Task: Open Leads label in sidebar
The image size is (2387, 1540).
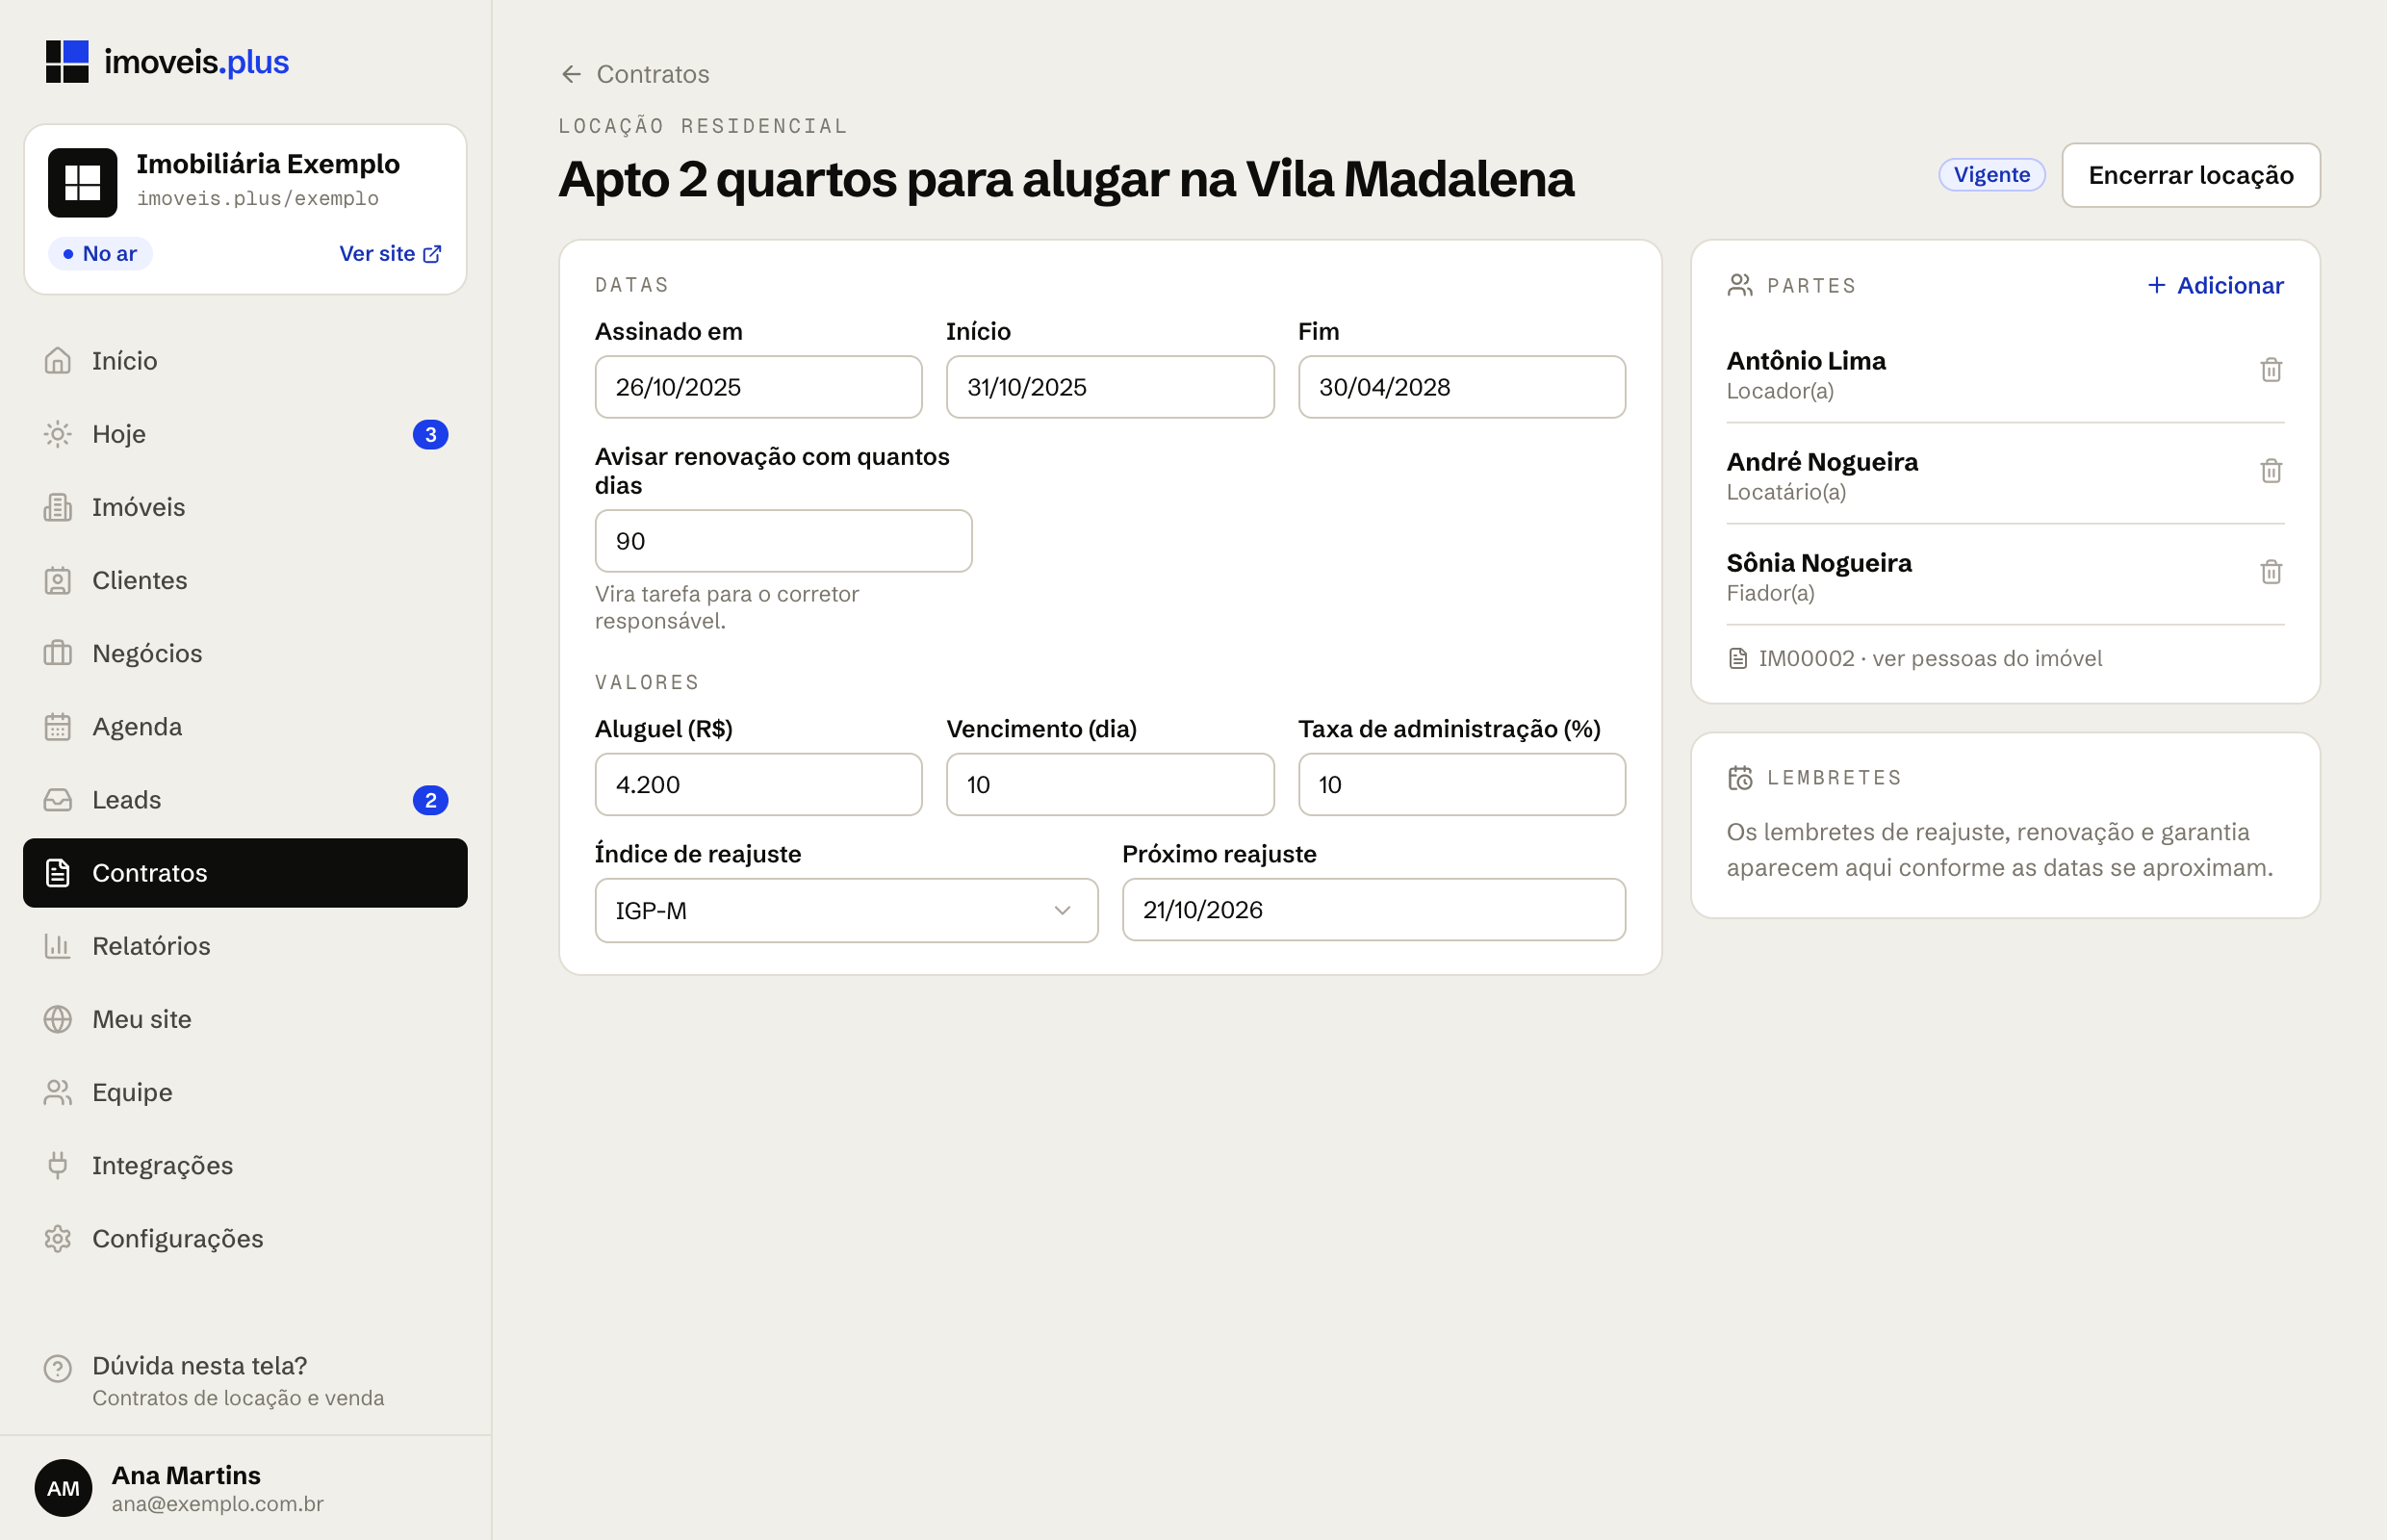Action: click(127, 800)
